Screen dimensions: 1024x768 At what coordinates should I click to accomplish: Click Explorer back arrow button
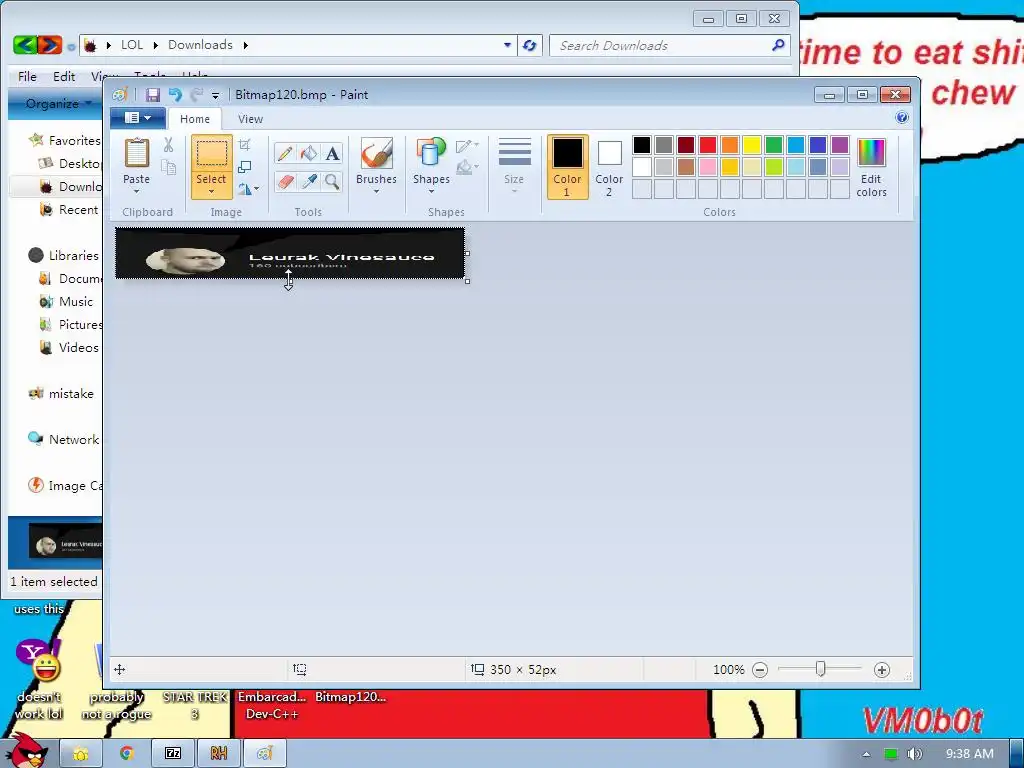(25, 44)
